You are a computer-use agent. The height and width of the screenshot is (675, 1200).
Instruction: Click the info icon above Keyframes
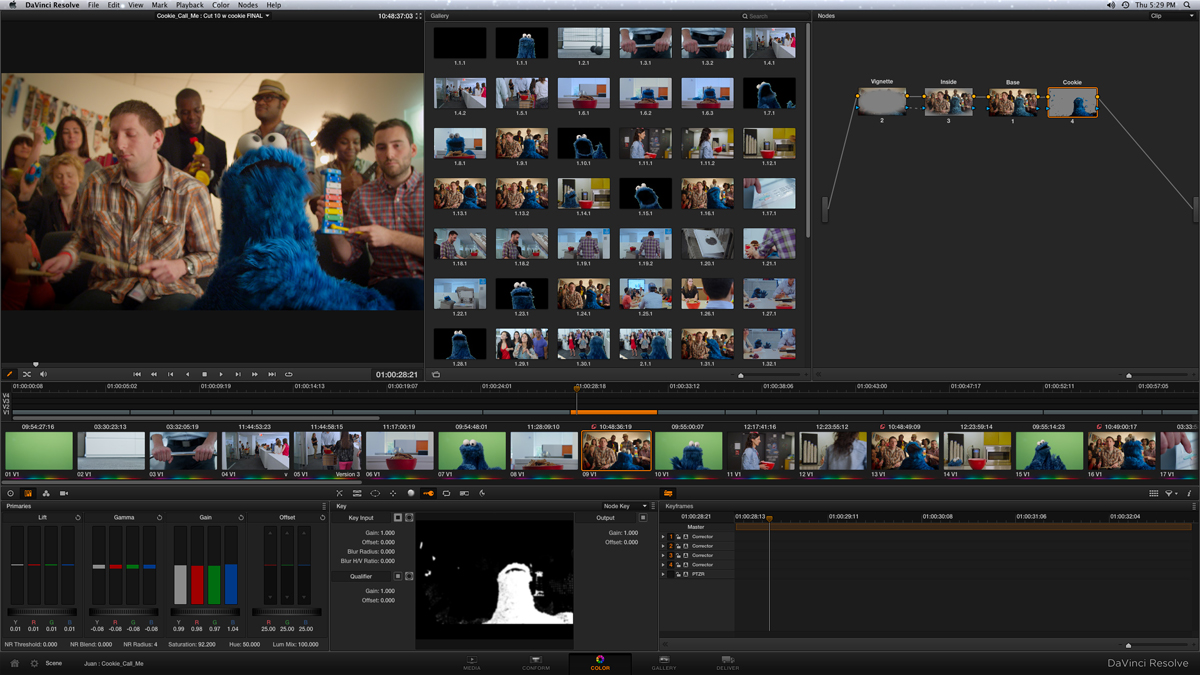coord(1189,493)
